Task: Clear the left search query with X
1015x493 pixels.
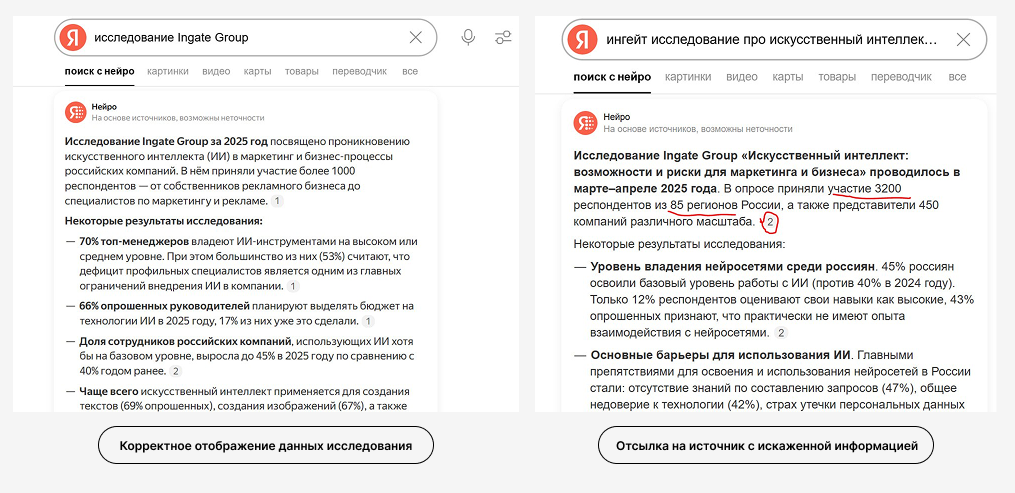Action: coord(416,38)
